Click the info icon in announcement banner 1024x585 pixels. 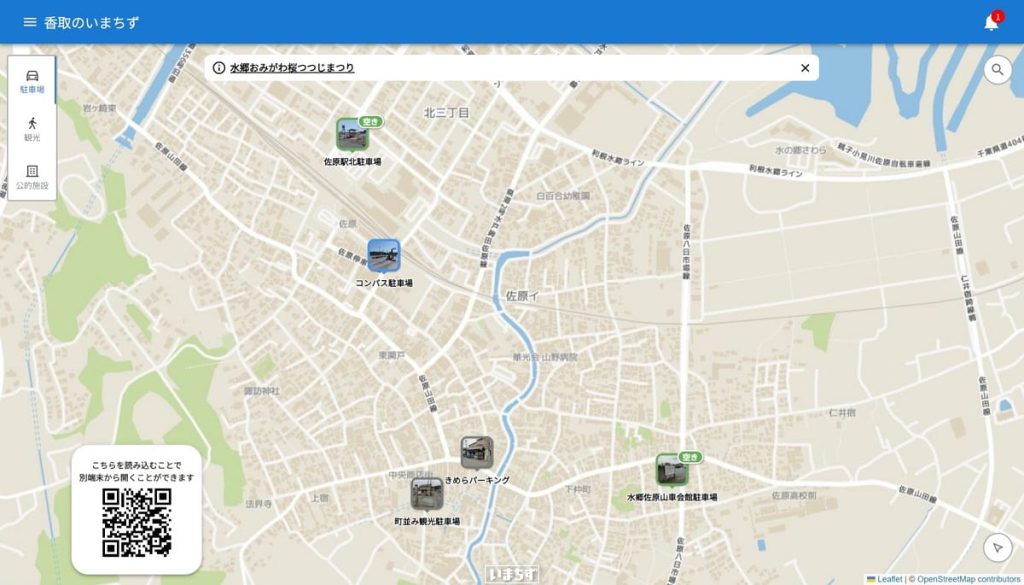pos(219,68)
